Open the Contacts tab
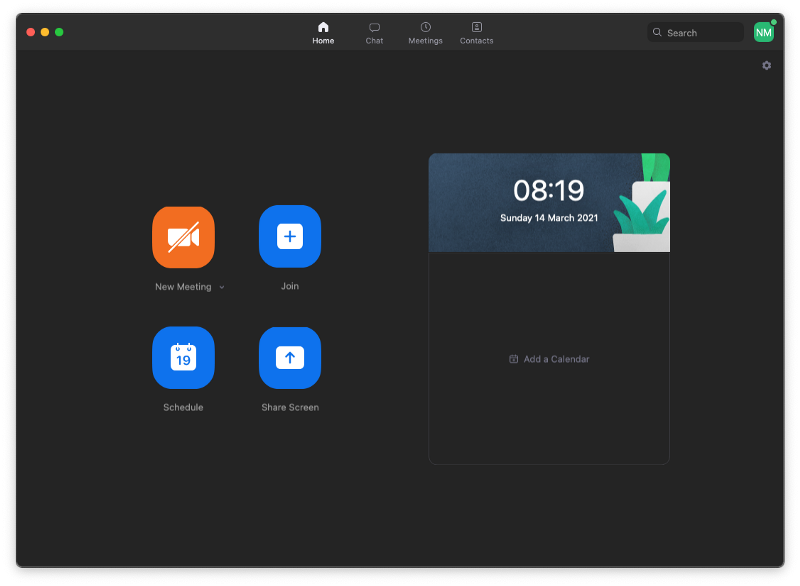The width and height of the screenshot is (800, 586). click(x=477, y=33)
